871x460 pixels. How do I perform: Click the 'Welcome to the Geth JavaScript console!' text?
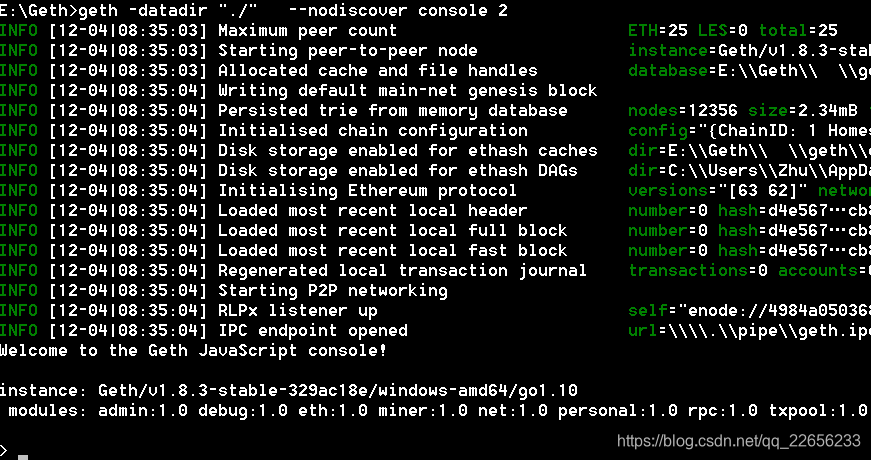click(193, 351)
